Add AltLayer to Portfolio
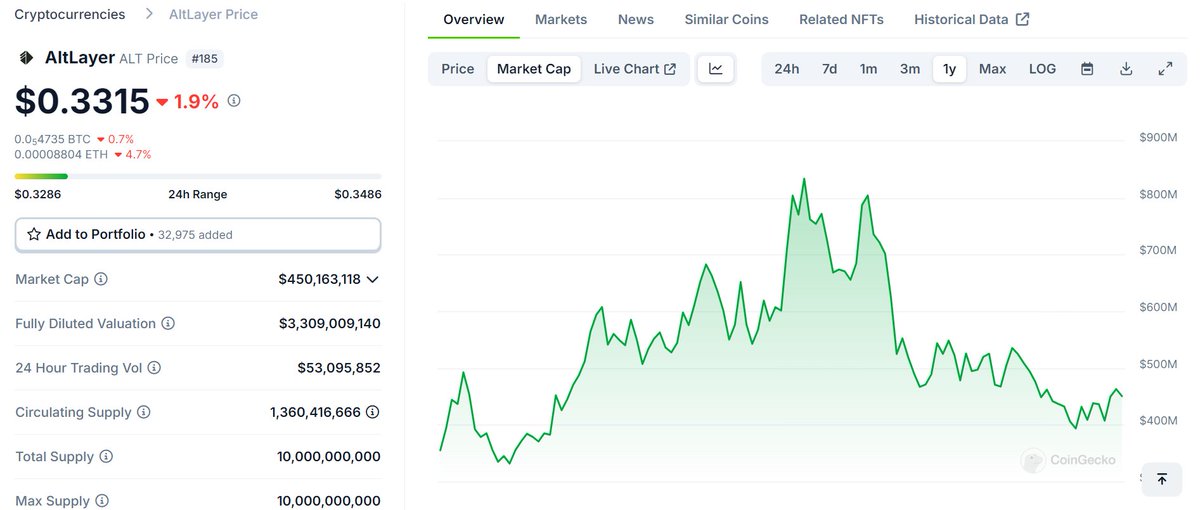 [x=198, y=234]
